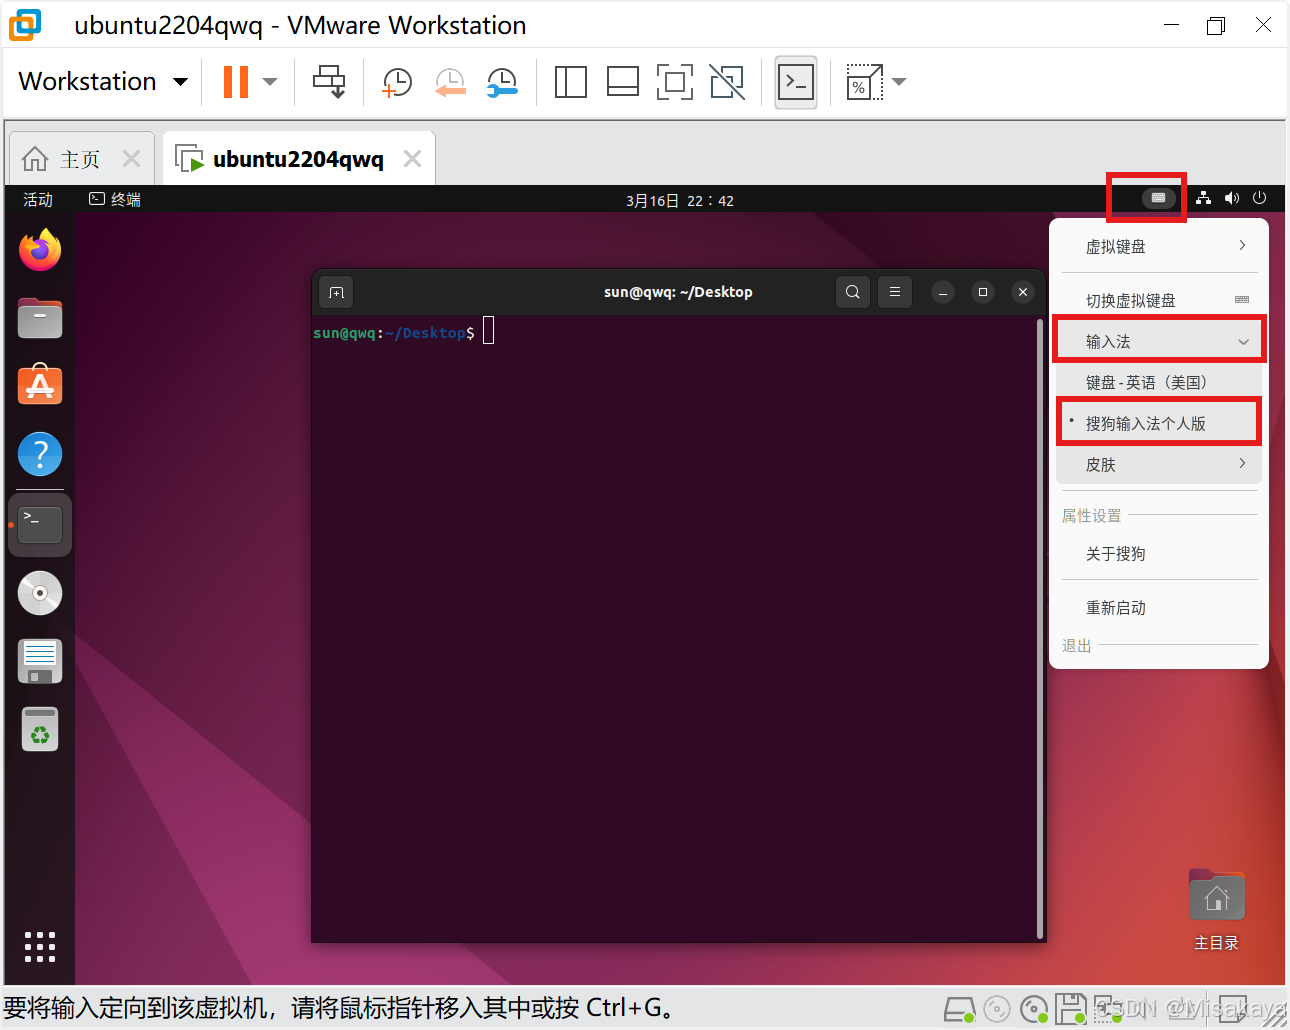Viewport: 1290px width, 1030px height.
Task: Select 键盘 - 英语（美国） input method
Action: click(x=1160, y=382)
